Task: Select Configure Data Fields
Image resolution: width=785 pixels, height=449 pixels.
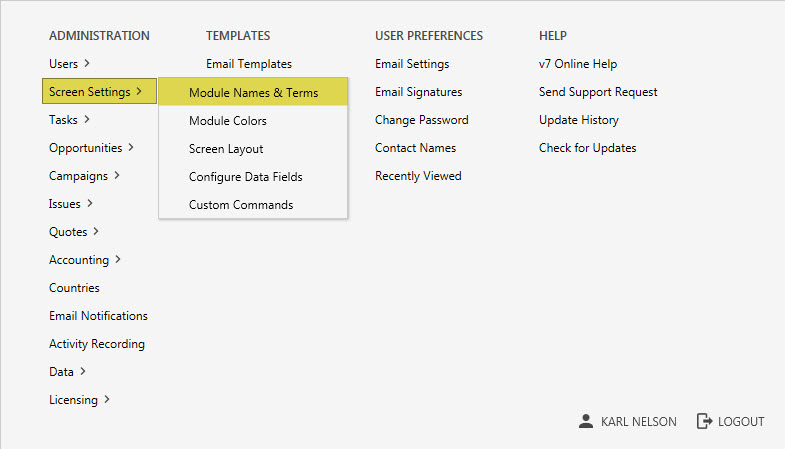Action: coord(245,177)
